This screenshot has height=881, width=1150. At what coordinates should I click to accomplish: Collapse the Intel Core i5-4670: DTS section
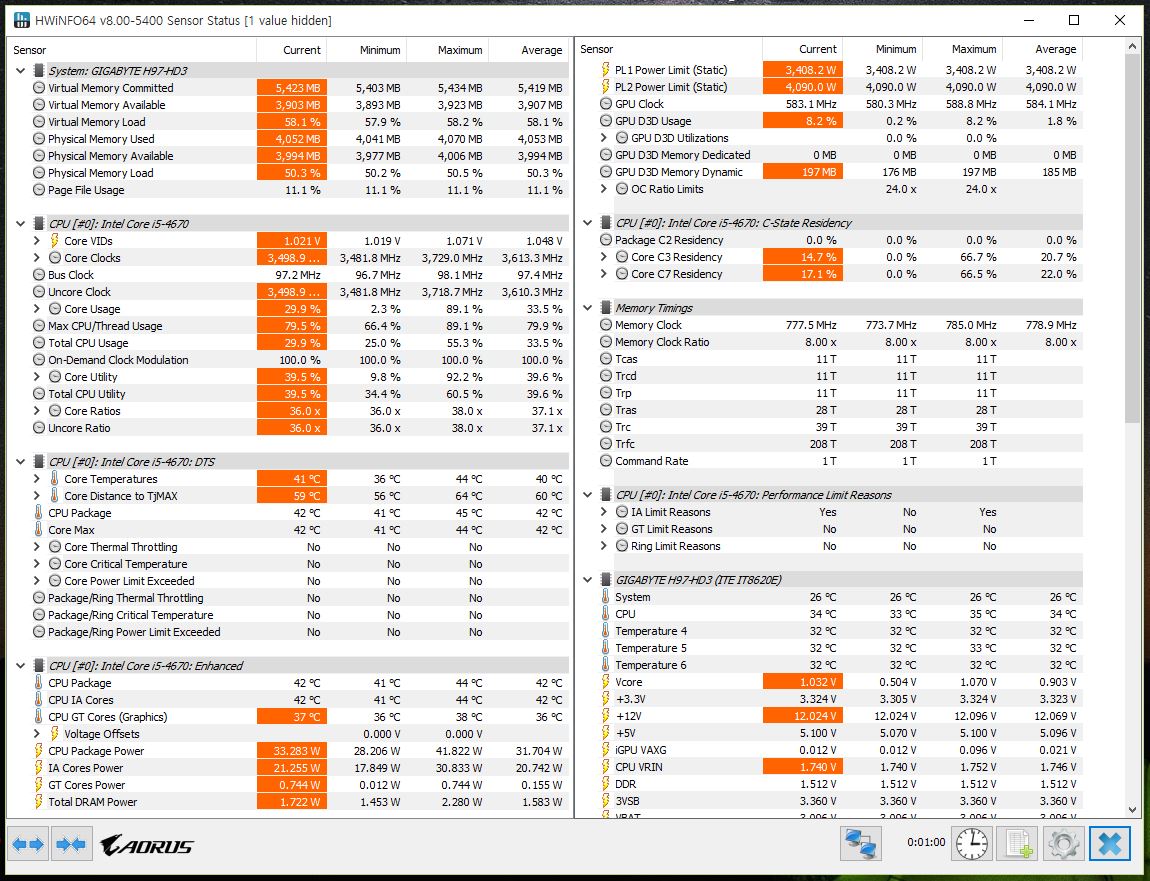point(21,461)
